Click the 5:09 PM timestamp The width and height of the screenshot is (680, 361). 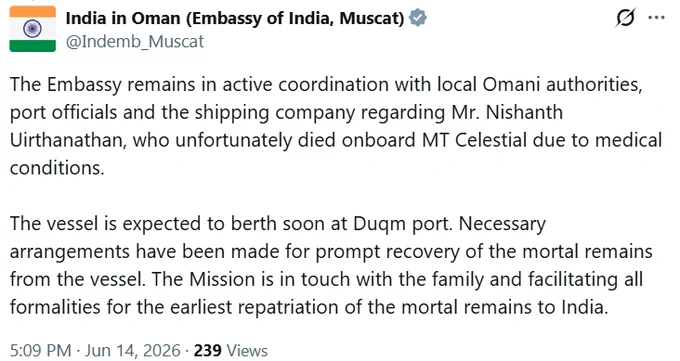[x=40, y=350]
